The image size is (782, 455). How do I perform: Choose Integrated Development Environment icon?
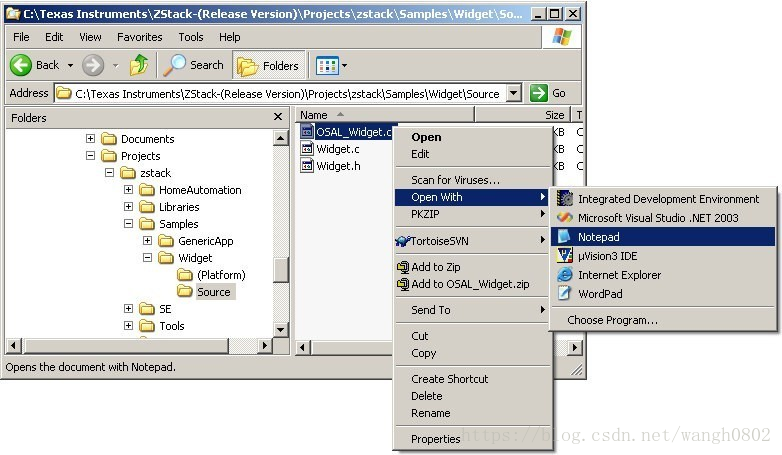coord(565,199)
